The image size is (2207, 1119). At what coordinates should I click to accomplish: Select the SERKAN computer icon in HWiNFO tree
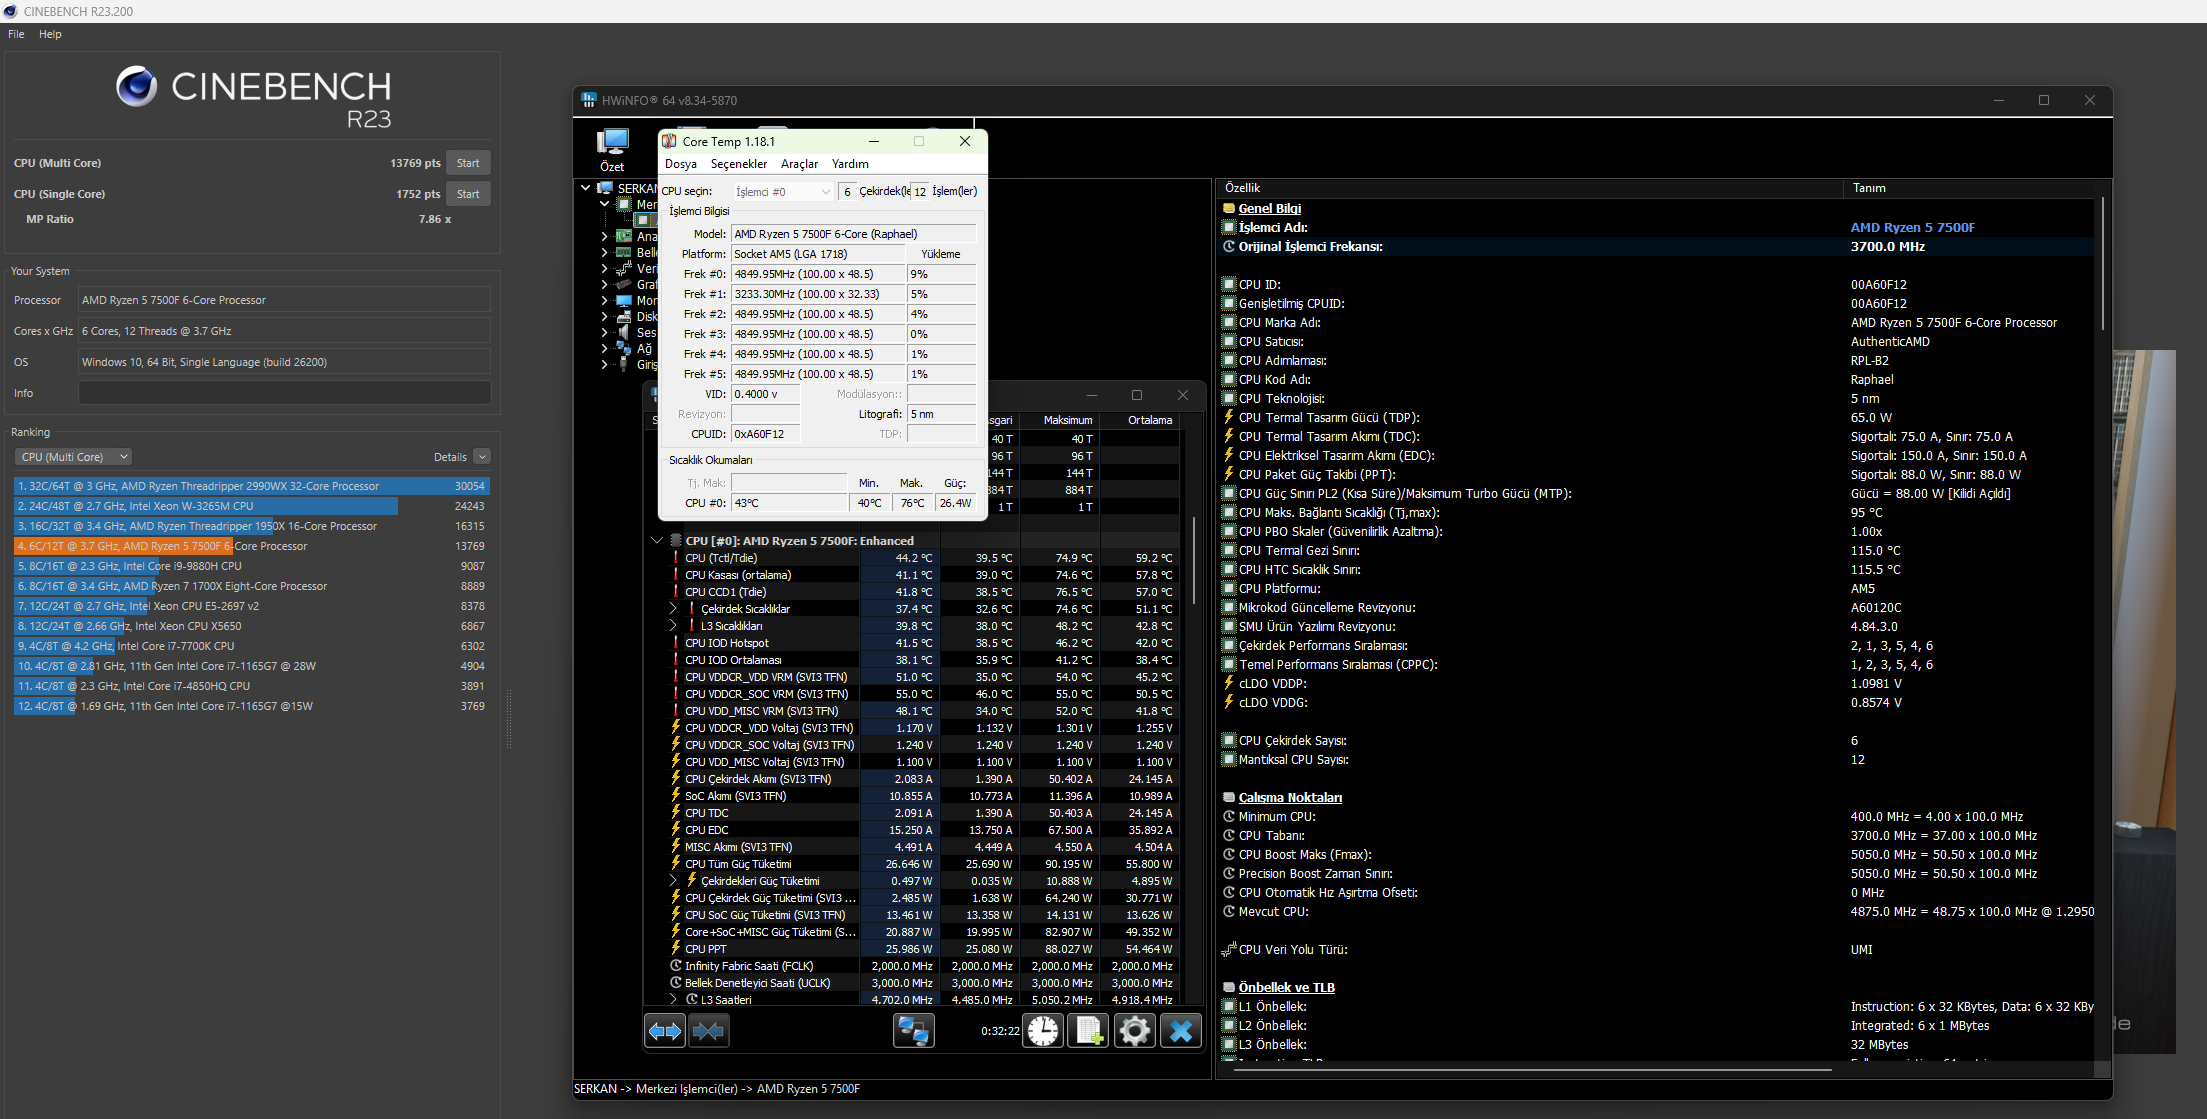605,188
